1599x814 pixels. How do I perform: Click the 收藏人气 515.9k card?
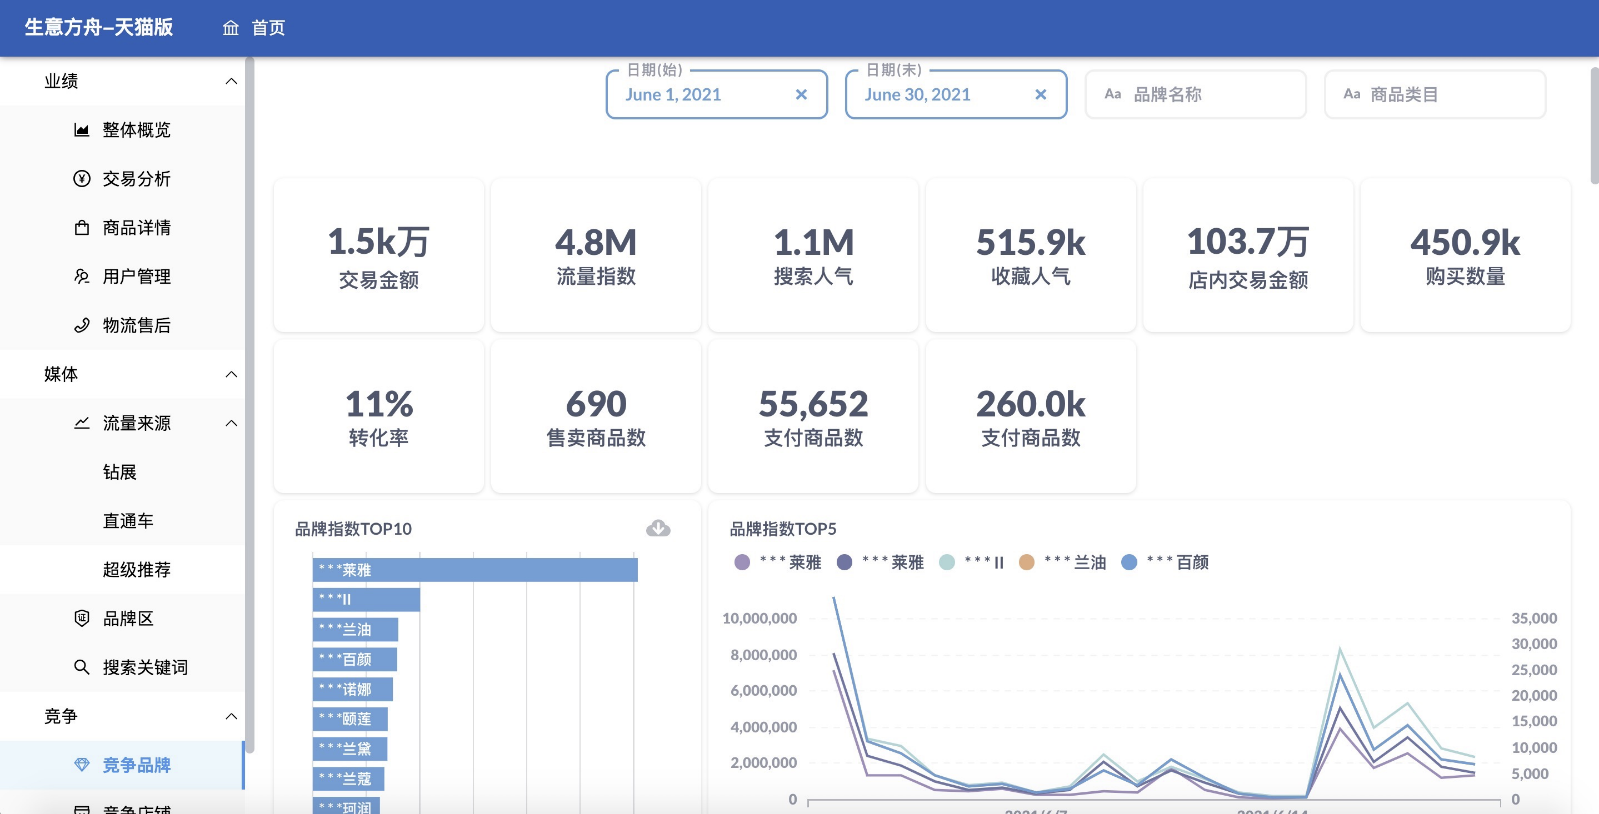click(x=1031, y=255)
